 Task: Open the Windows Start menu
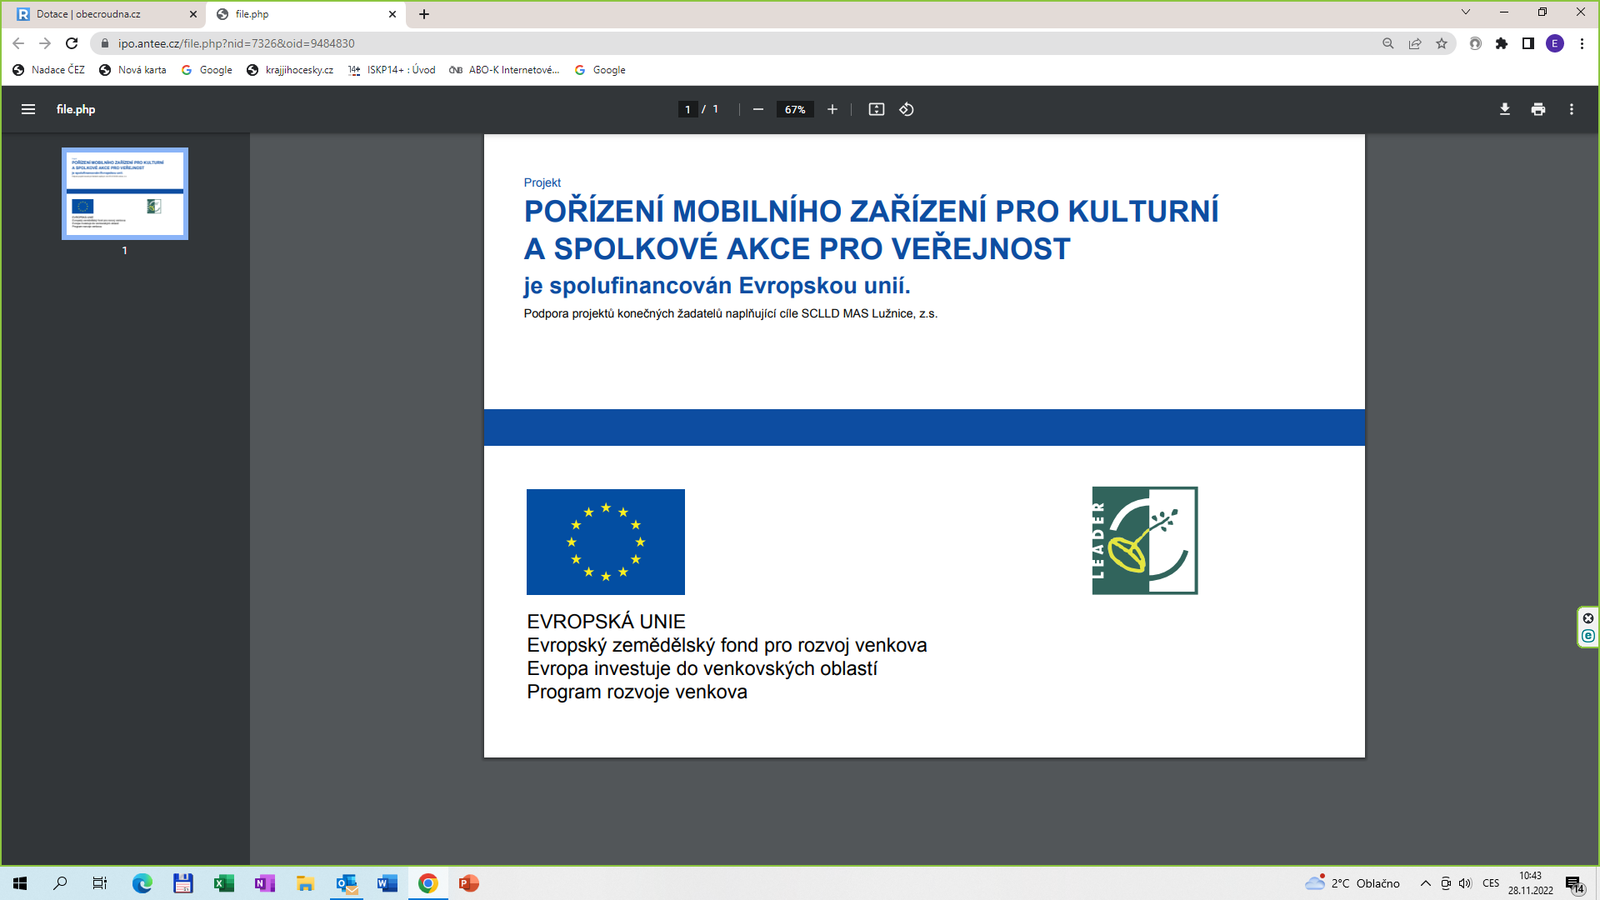(20, 883)
